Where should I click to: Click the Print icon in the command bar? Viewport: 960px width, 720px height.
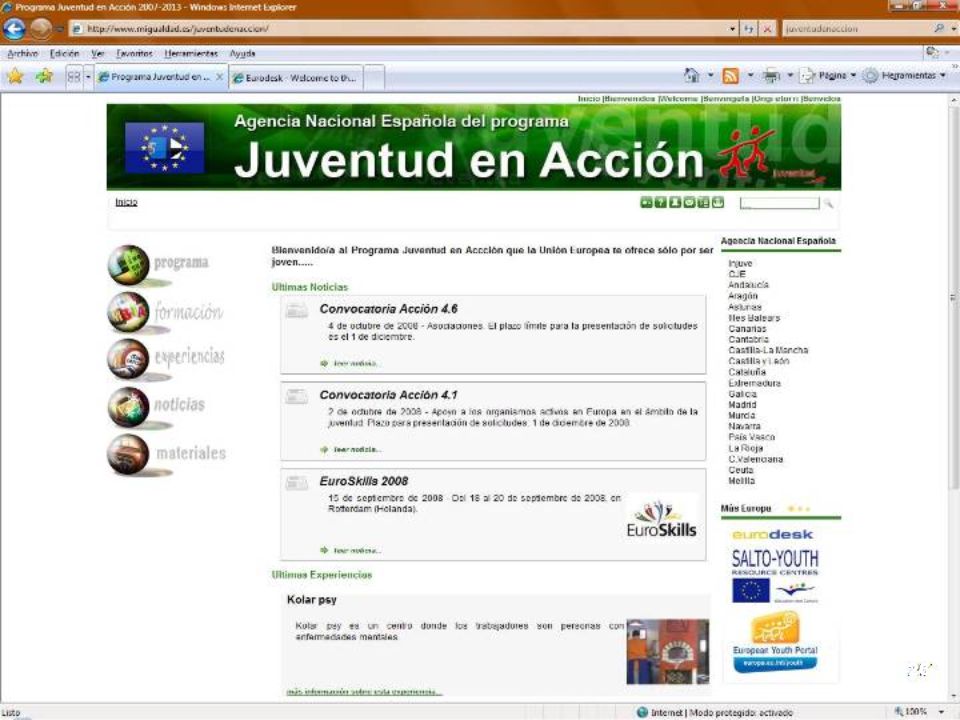coord(771,75)
